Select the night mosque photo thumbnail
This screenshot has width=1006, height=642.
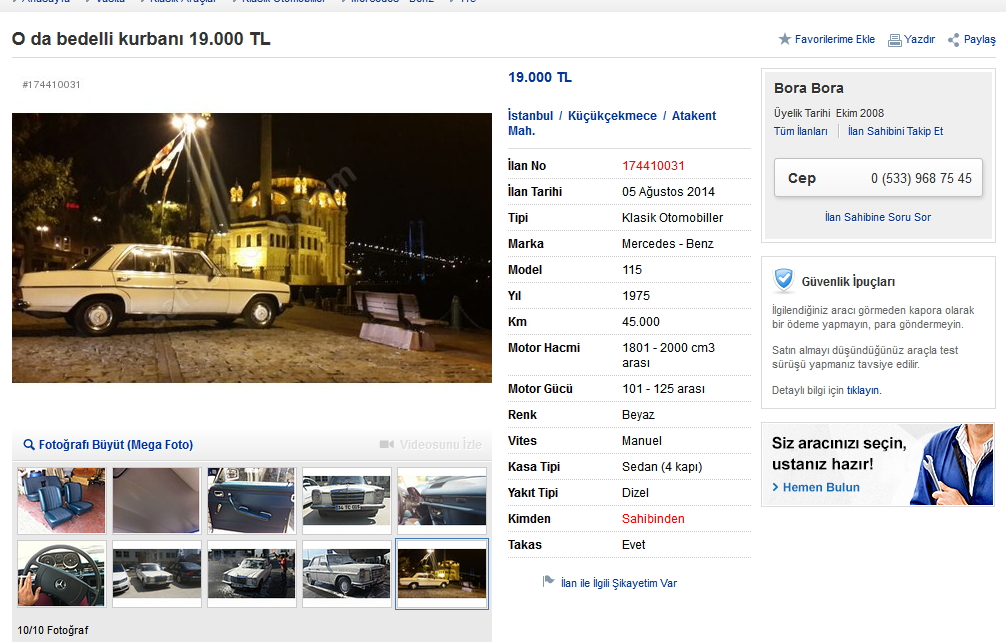(441, 573)
